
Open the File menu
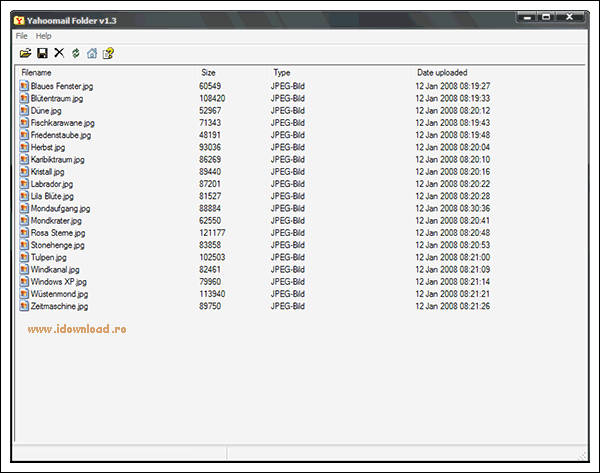coord(22,36)
